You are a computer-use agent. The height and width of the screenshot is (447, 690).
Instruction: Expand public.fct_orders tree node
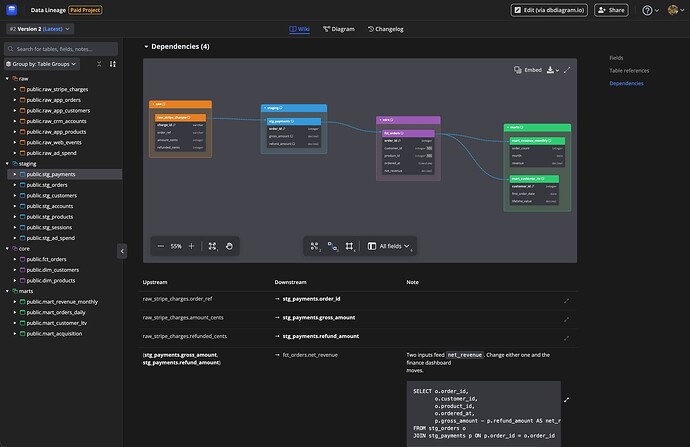click(15, 259)
